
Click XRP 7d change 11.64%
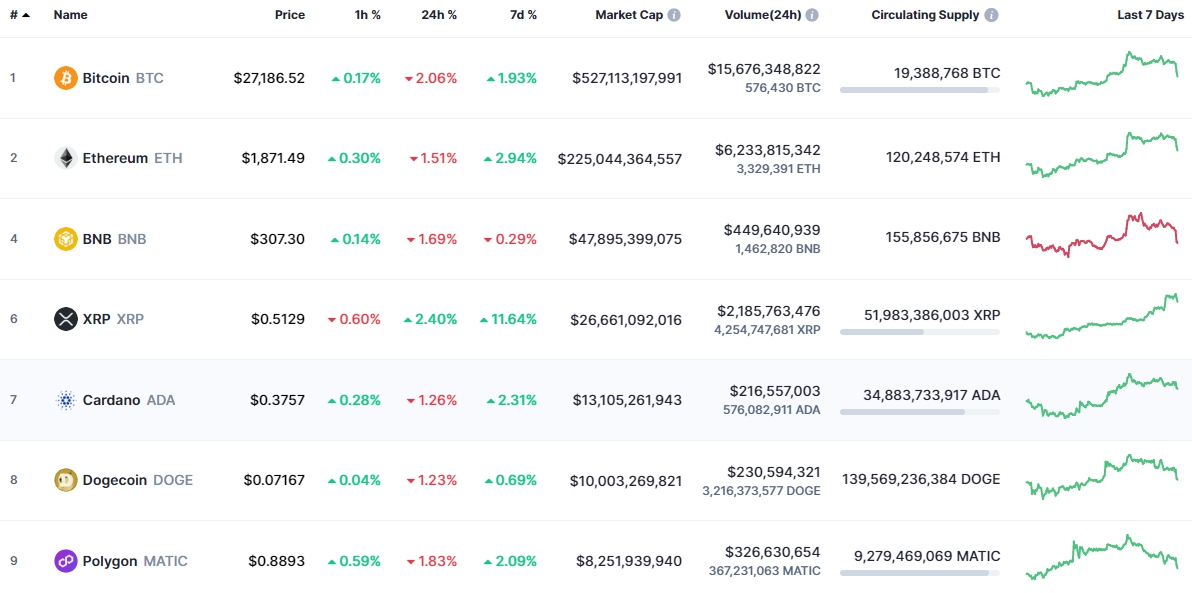[509, 319]
